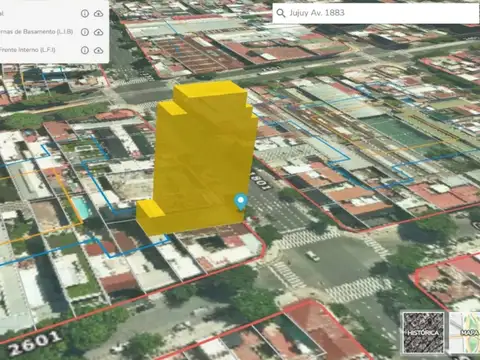This screenshot has height=360, width=480.
Task: Click the 2601 street number label
Action: [34, 342]
